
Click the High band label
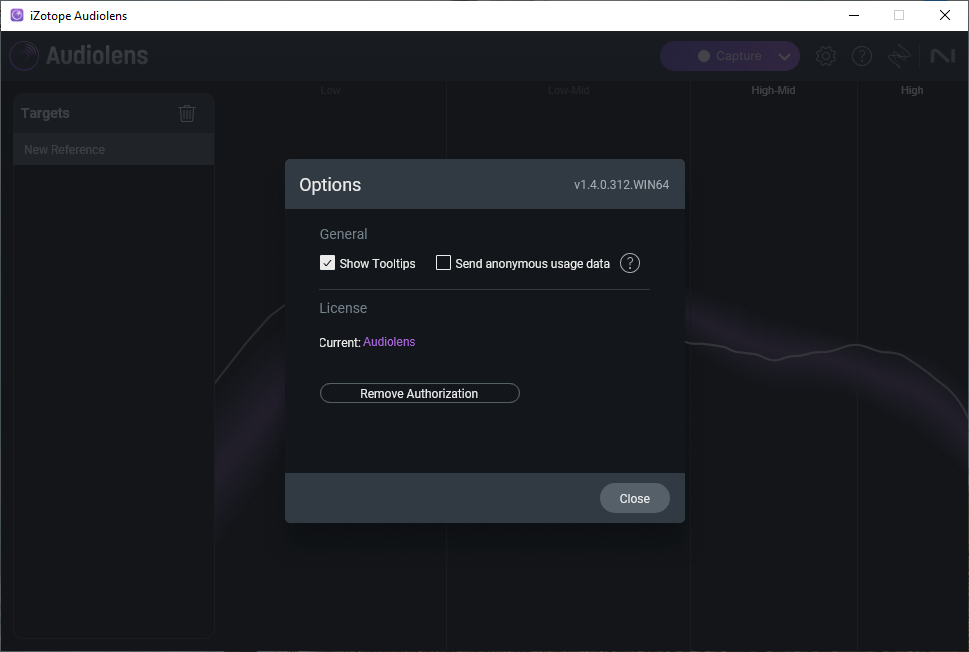(912, 90)
